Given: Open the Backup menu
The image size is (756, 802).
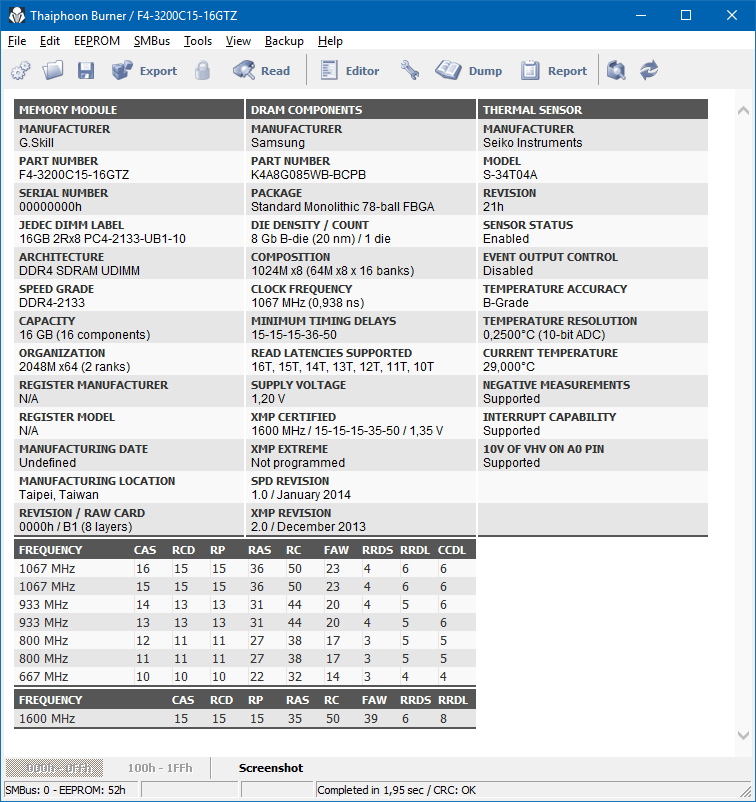Looking at the screenshot, I should 284,41.
